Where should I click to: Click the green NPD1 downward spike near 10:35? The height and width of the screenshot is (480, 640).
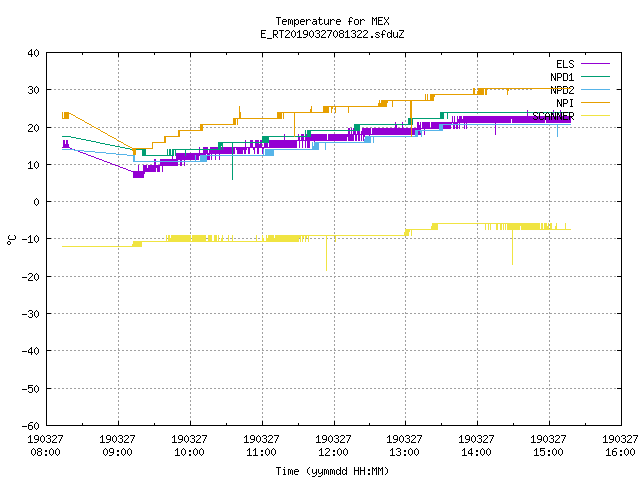pyautogui.click(x=233, y=163)
